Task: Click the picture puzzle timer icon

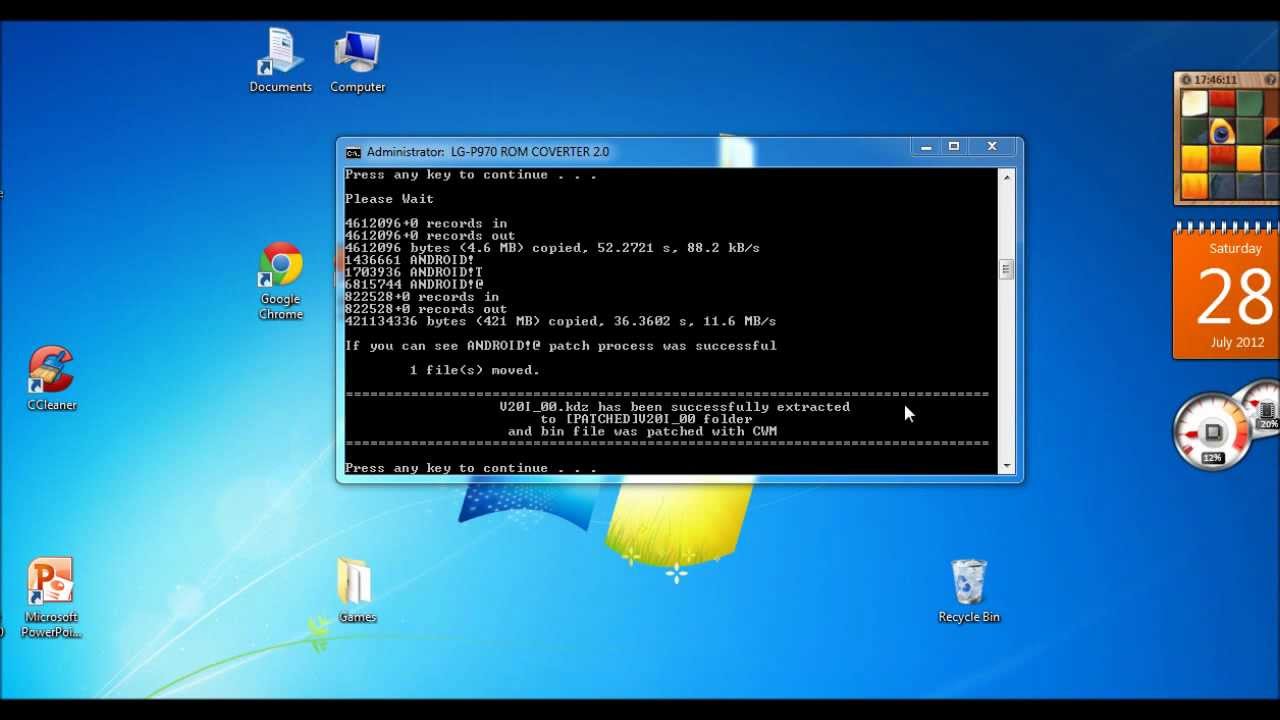Action: [x=1186, y=80]
